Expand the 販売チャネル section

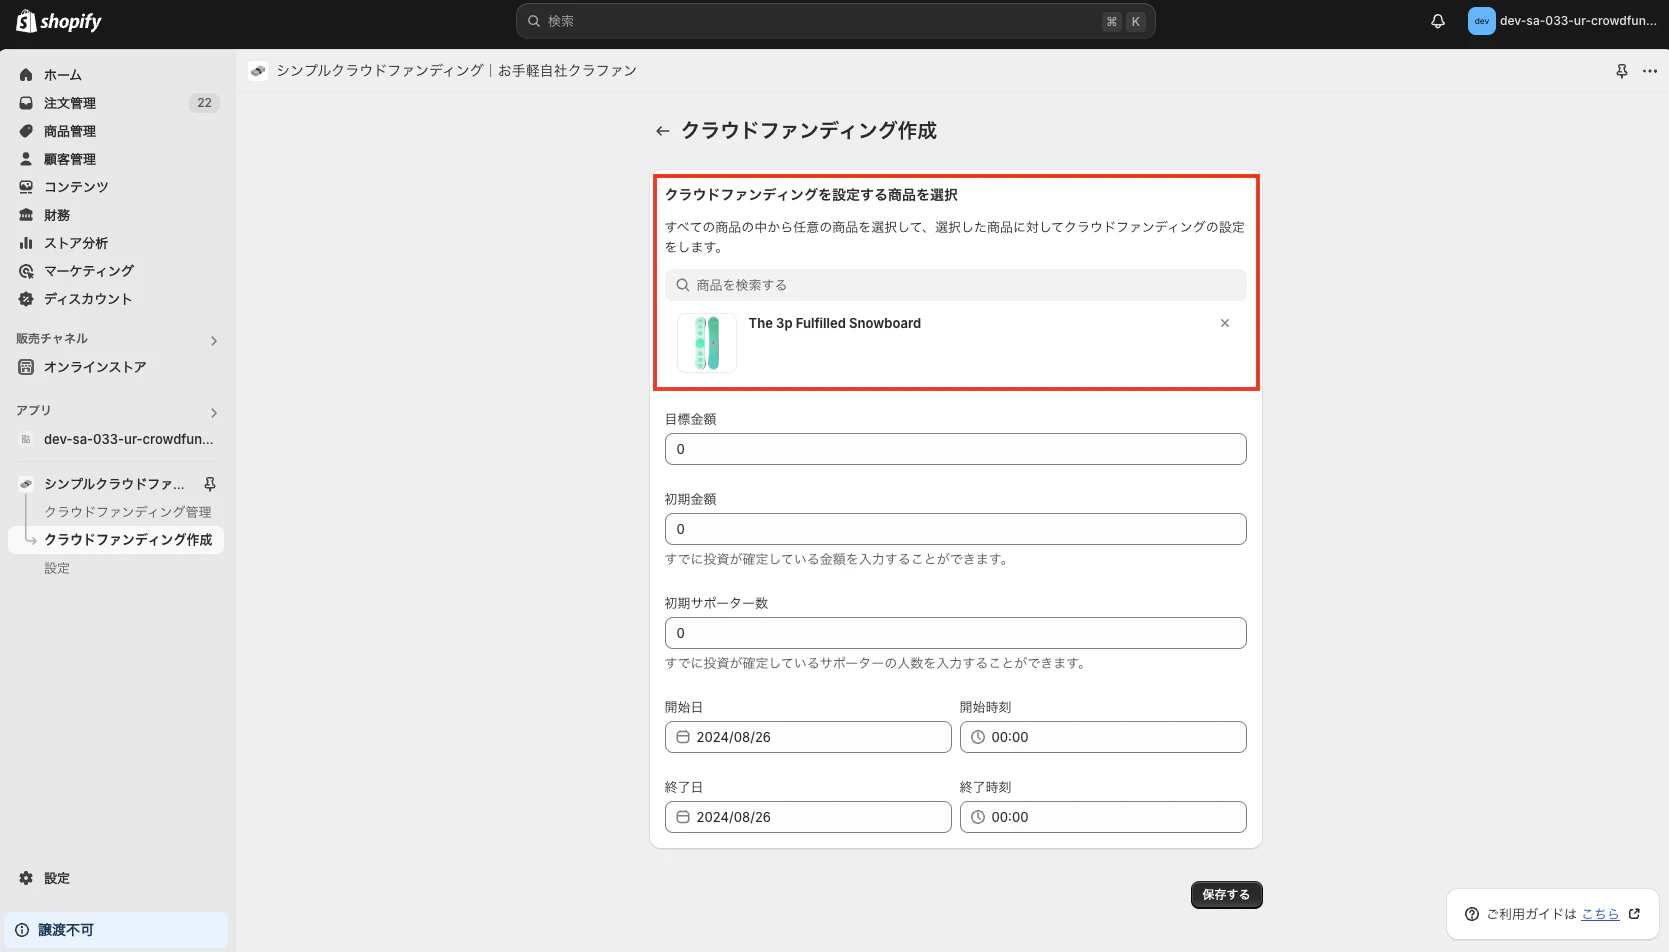[x=213, y=340]
